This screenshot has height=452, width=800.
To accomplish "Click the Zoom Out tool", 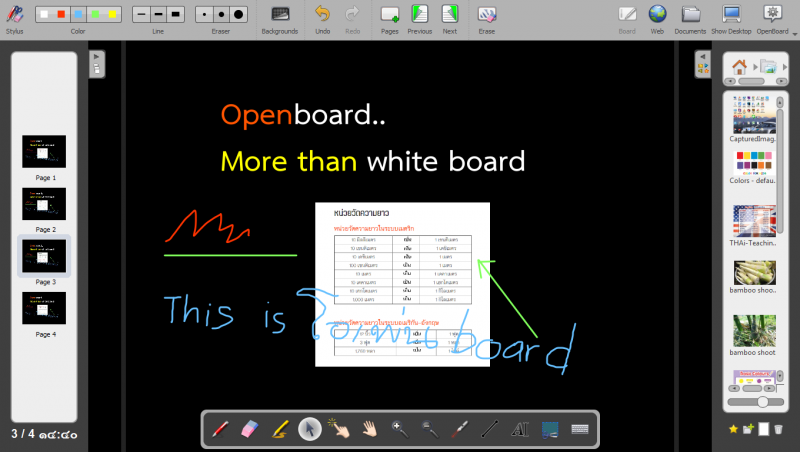I will 430,429.
